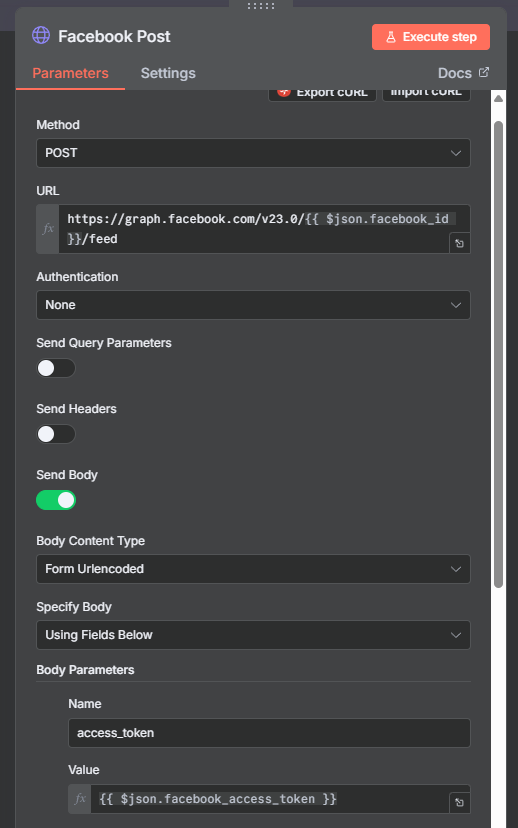518x828 pixels.
Task: Open Specify Body dropdown
Action: 253,635
